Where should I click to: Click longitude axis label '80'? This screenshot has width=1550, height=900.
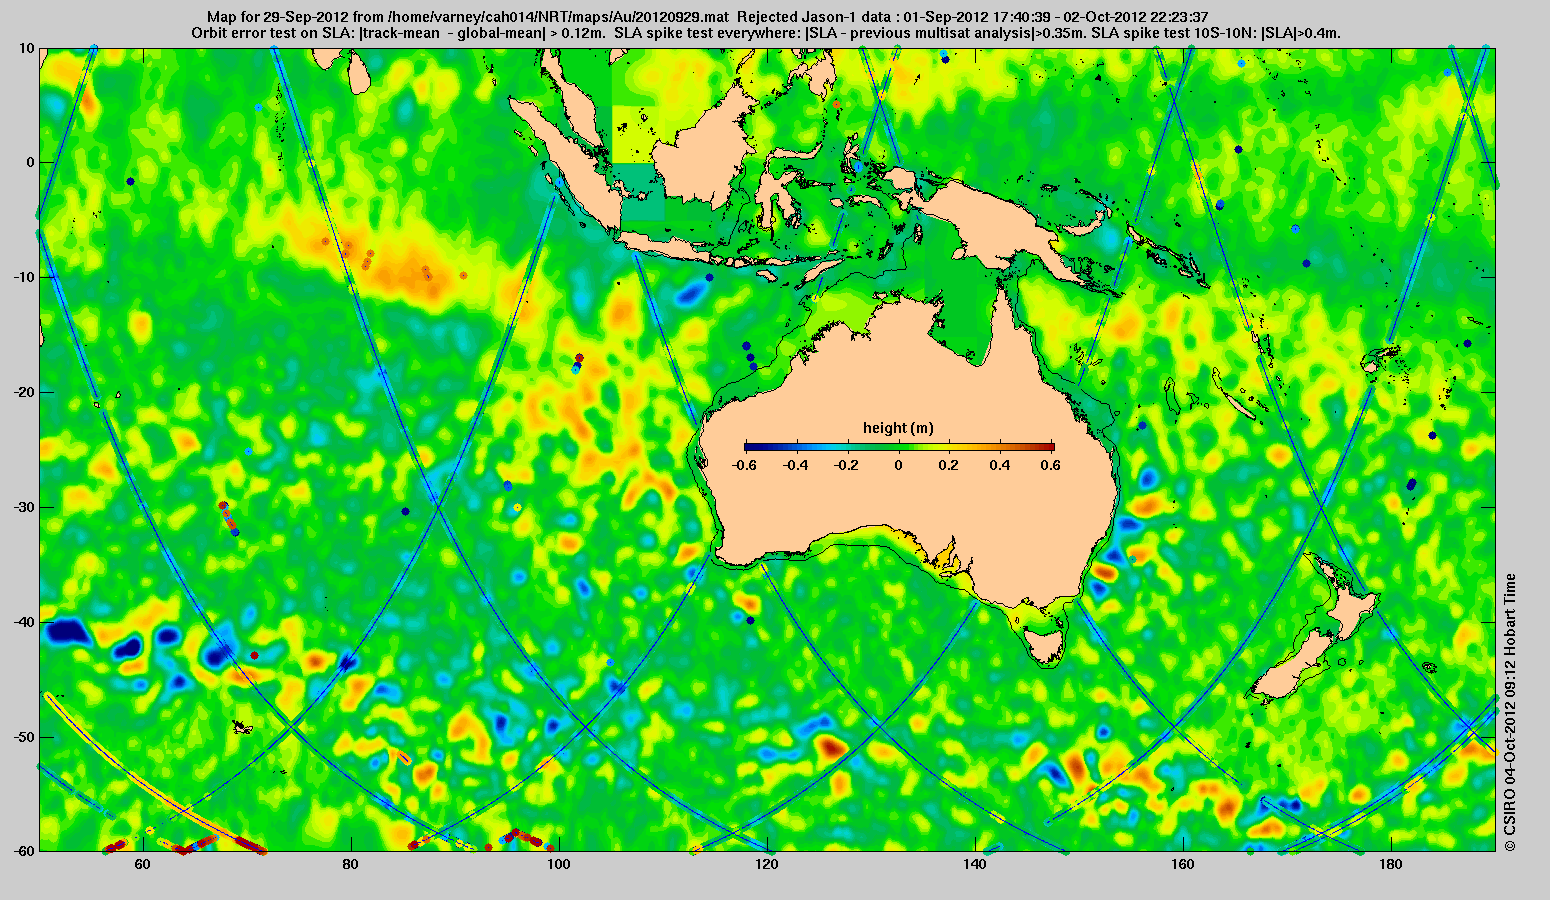350,864
